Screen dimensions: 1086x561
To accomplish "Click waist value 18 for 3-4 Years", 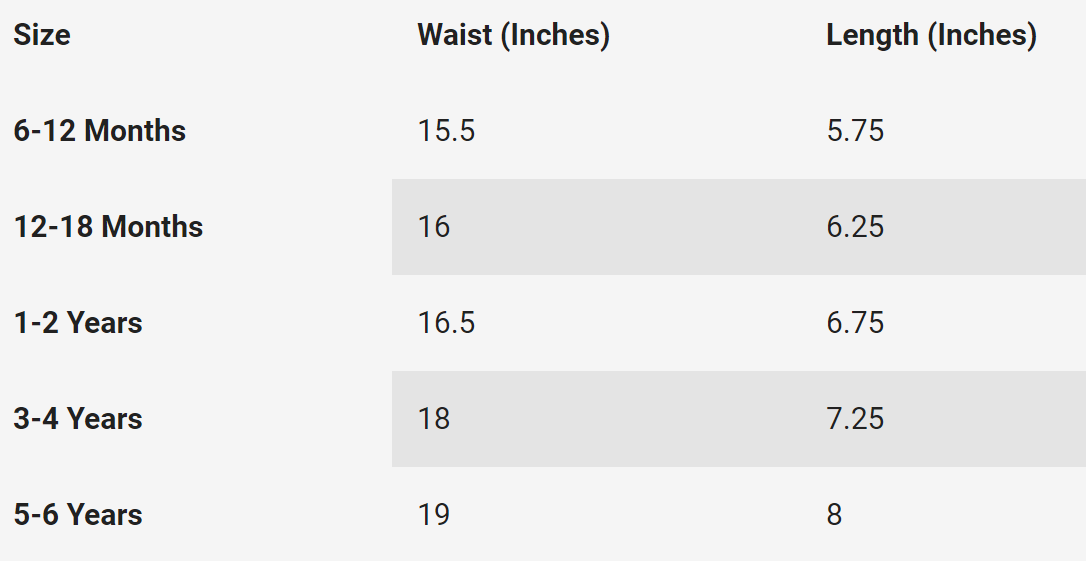I will pos(434,419).
